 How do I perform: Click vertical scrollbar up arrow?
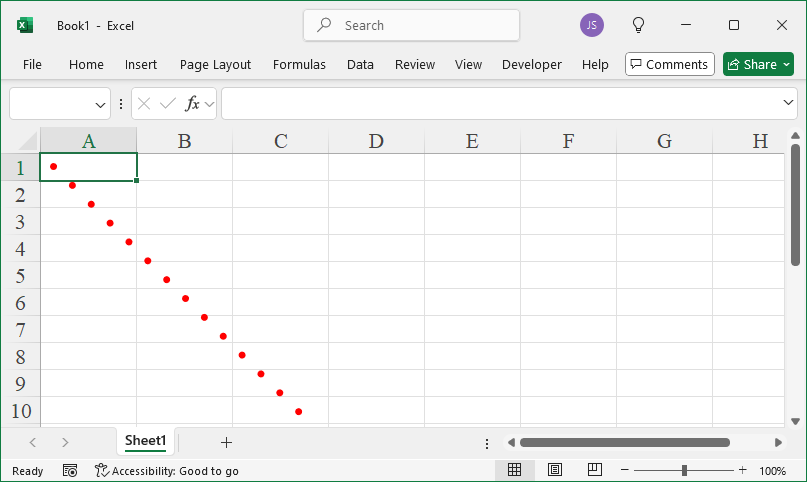tap(795, 135)
